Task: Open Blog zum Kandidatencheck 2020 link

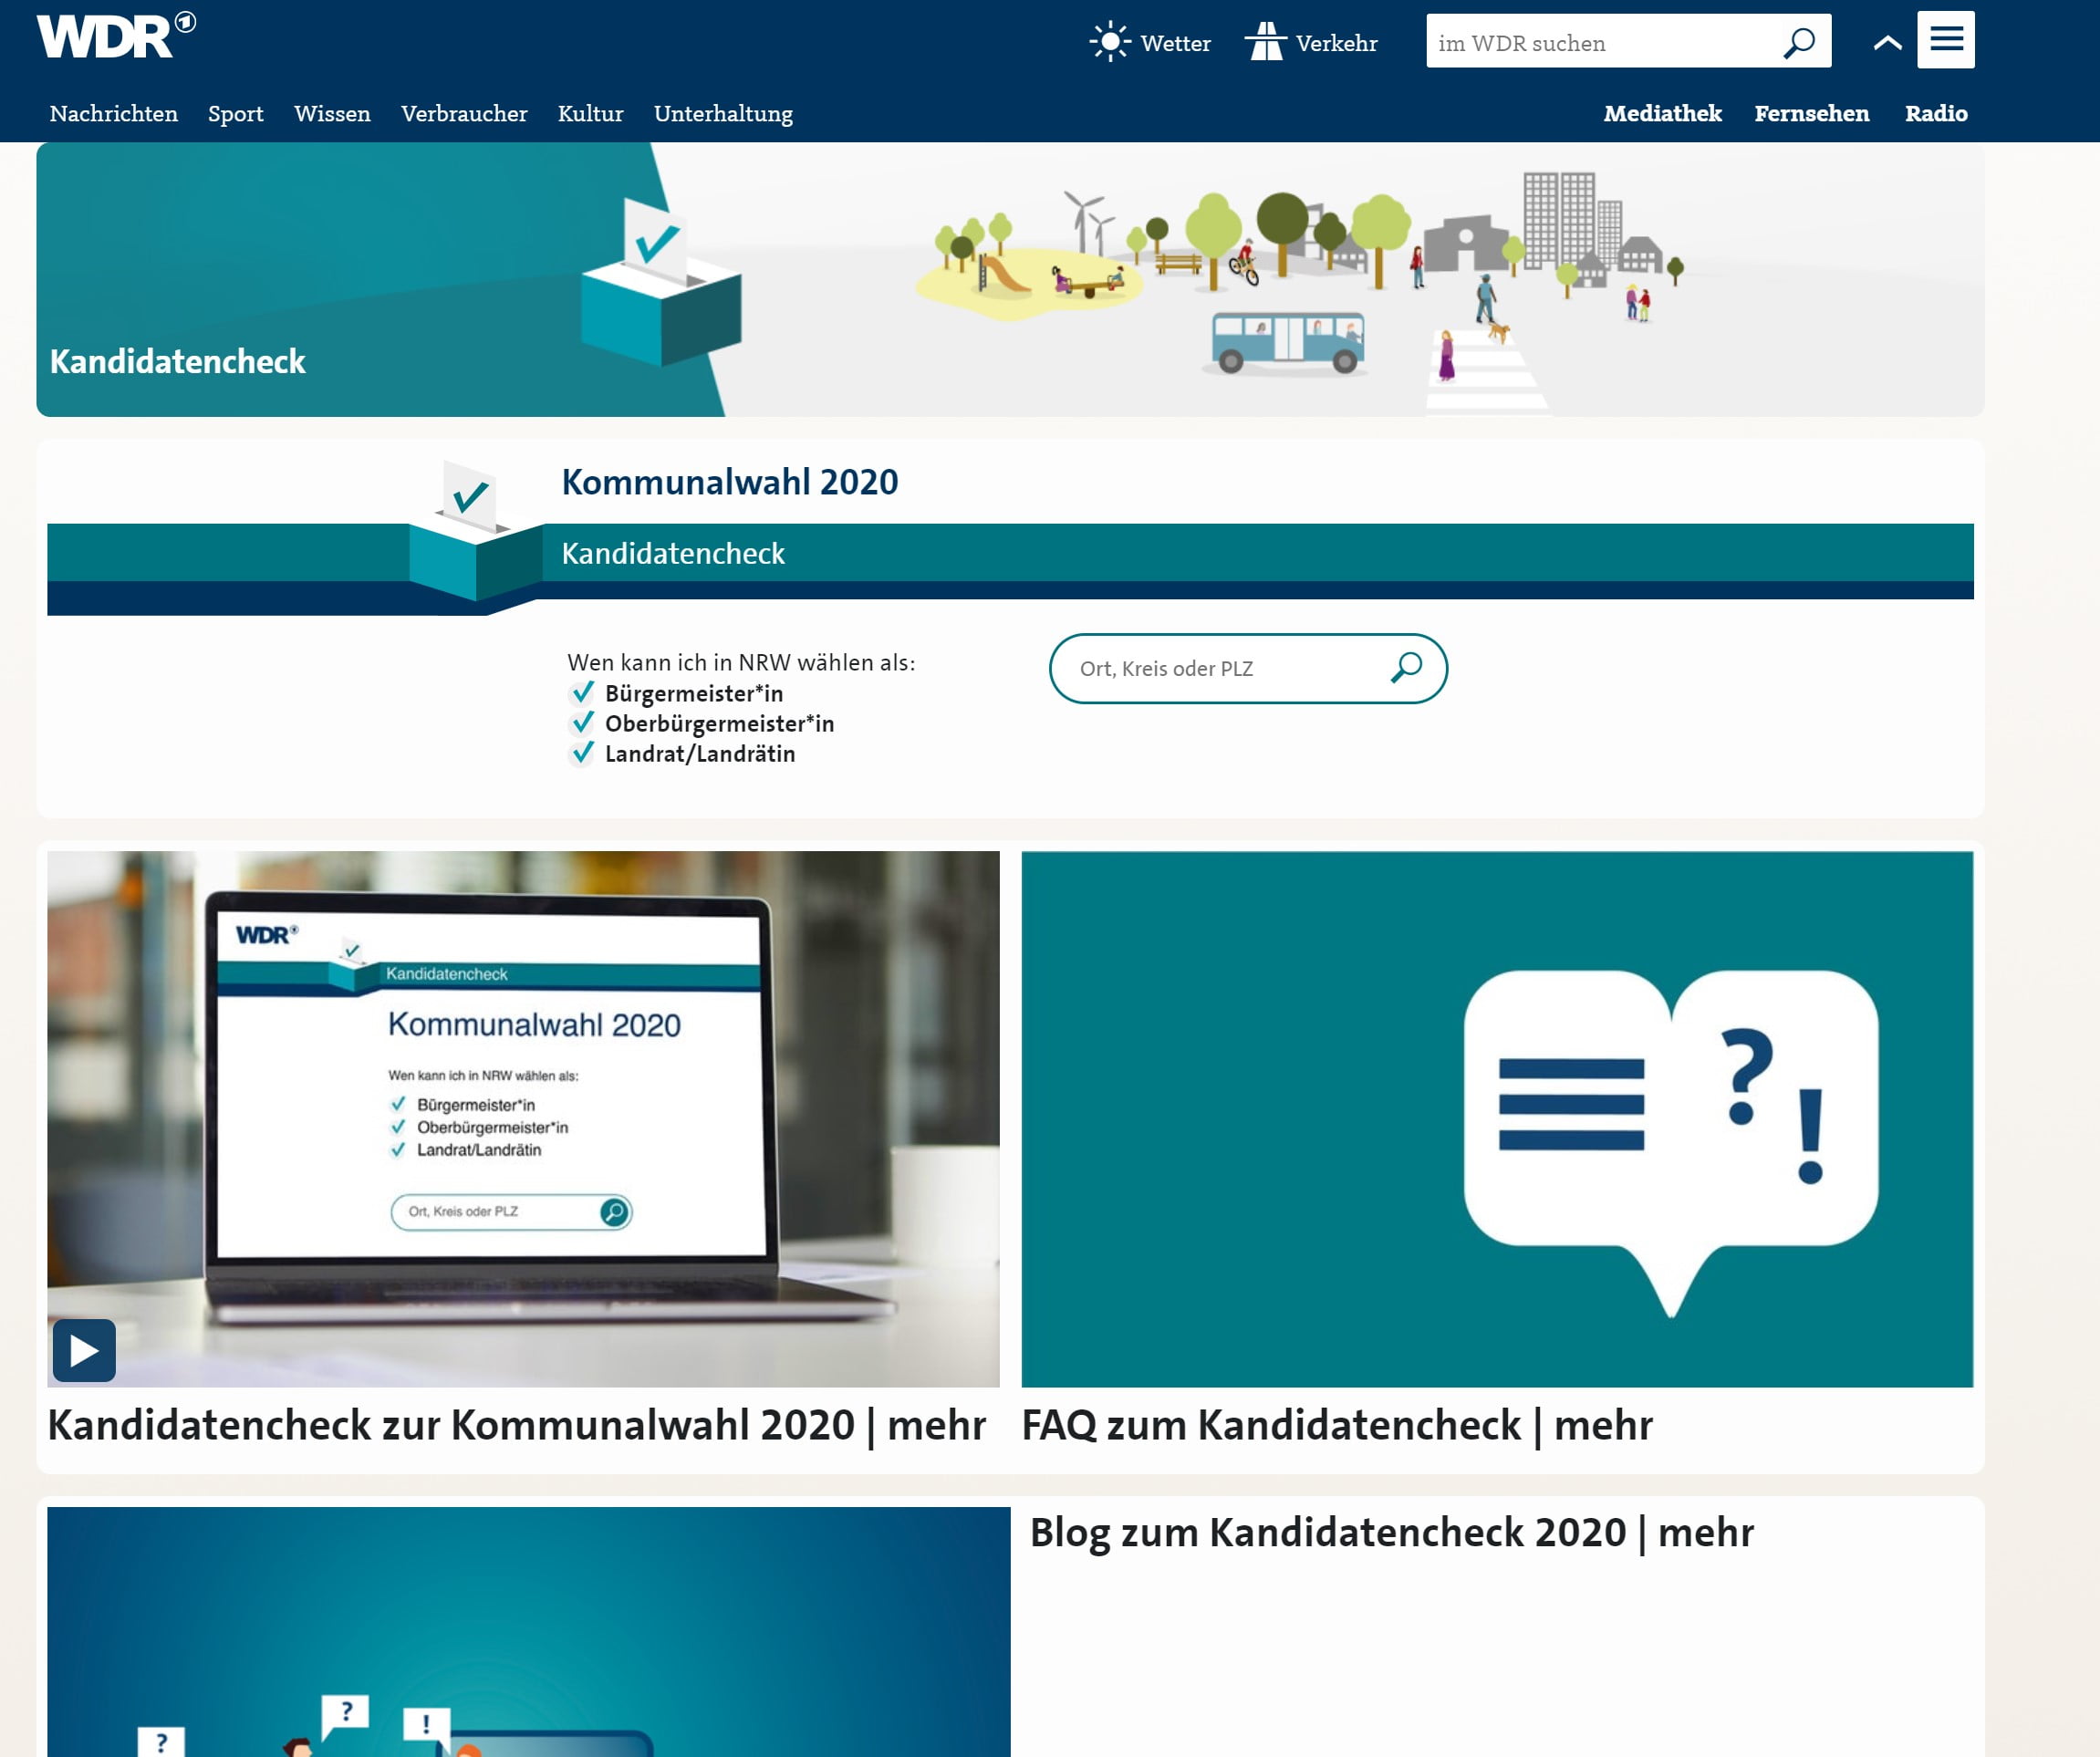Action: tap(1391, 1532)
